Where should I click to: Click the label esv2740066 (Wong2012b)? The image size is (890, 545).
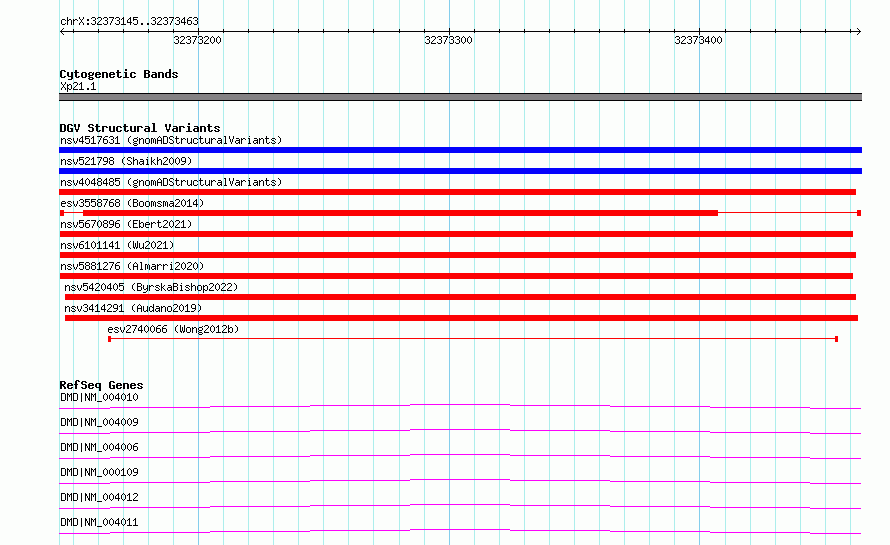click(173, 329)
